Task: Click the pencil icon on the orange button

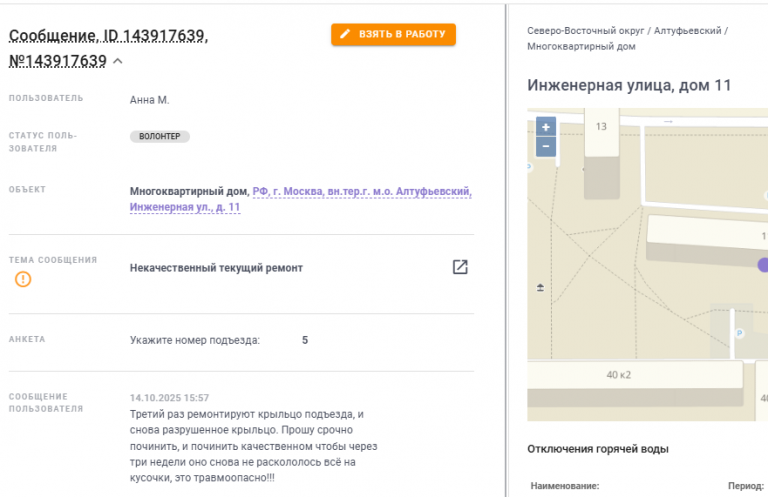Action: point(345,34)
